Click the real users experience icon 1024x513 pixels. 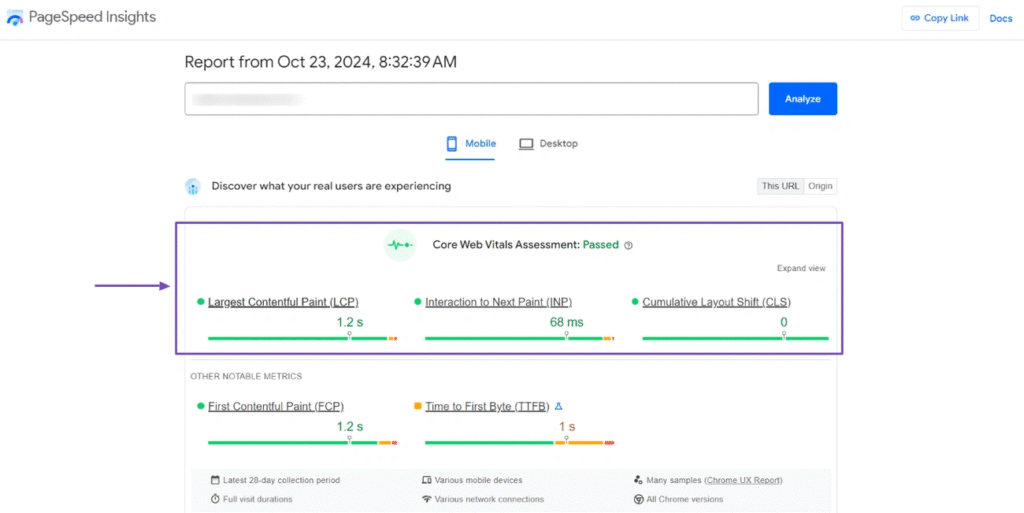click(193, 186)
